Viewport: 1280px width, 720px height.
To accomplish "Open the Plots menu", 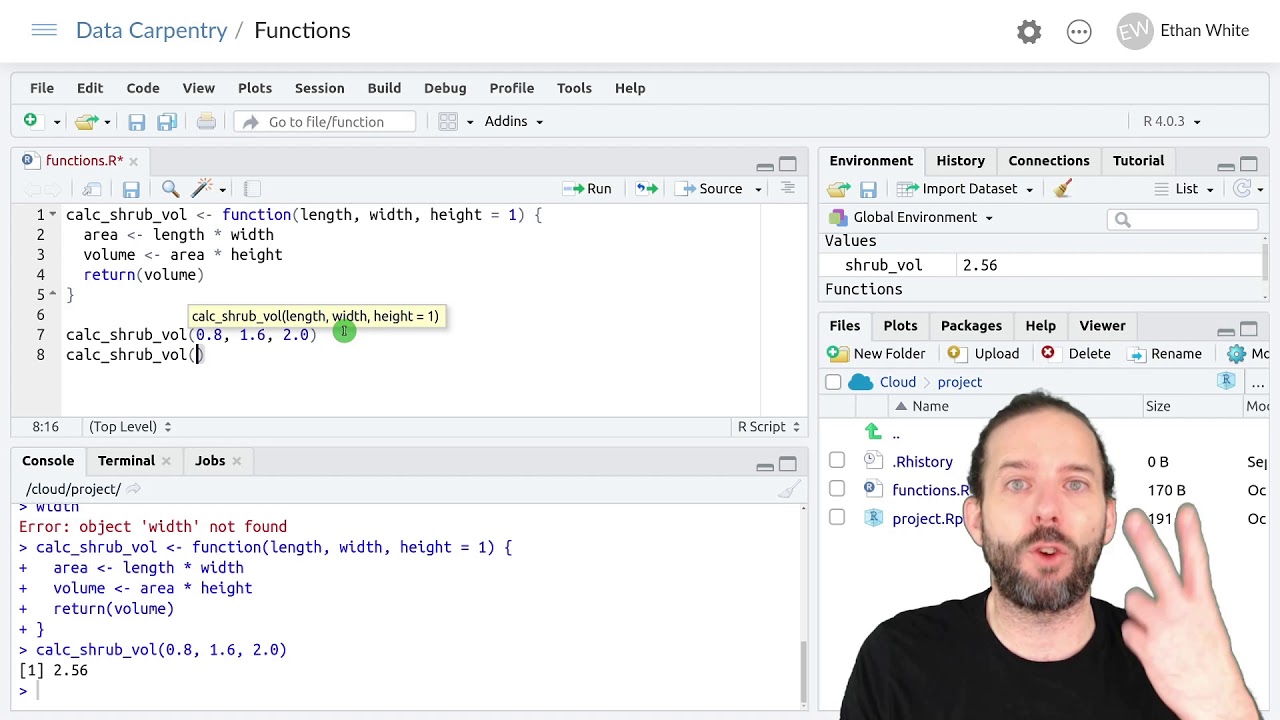I will click(255, 88).
